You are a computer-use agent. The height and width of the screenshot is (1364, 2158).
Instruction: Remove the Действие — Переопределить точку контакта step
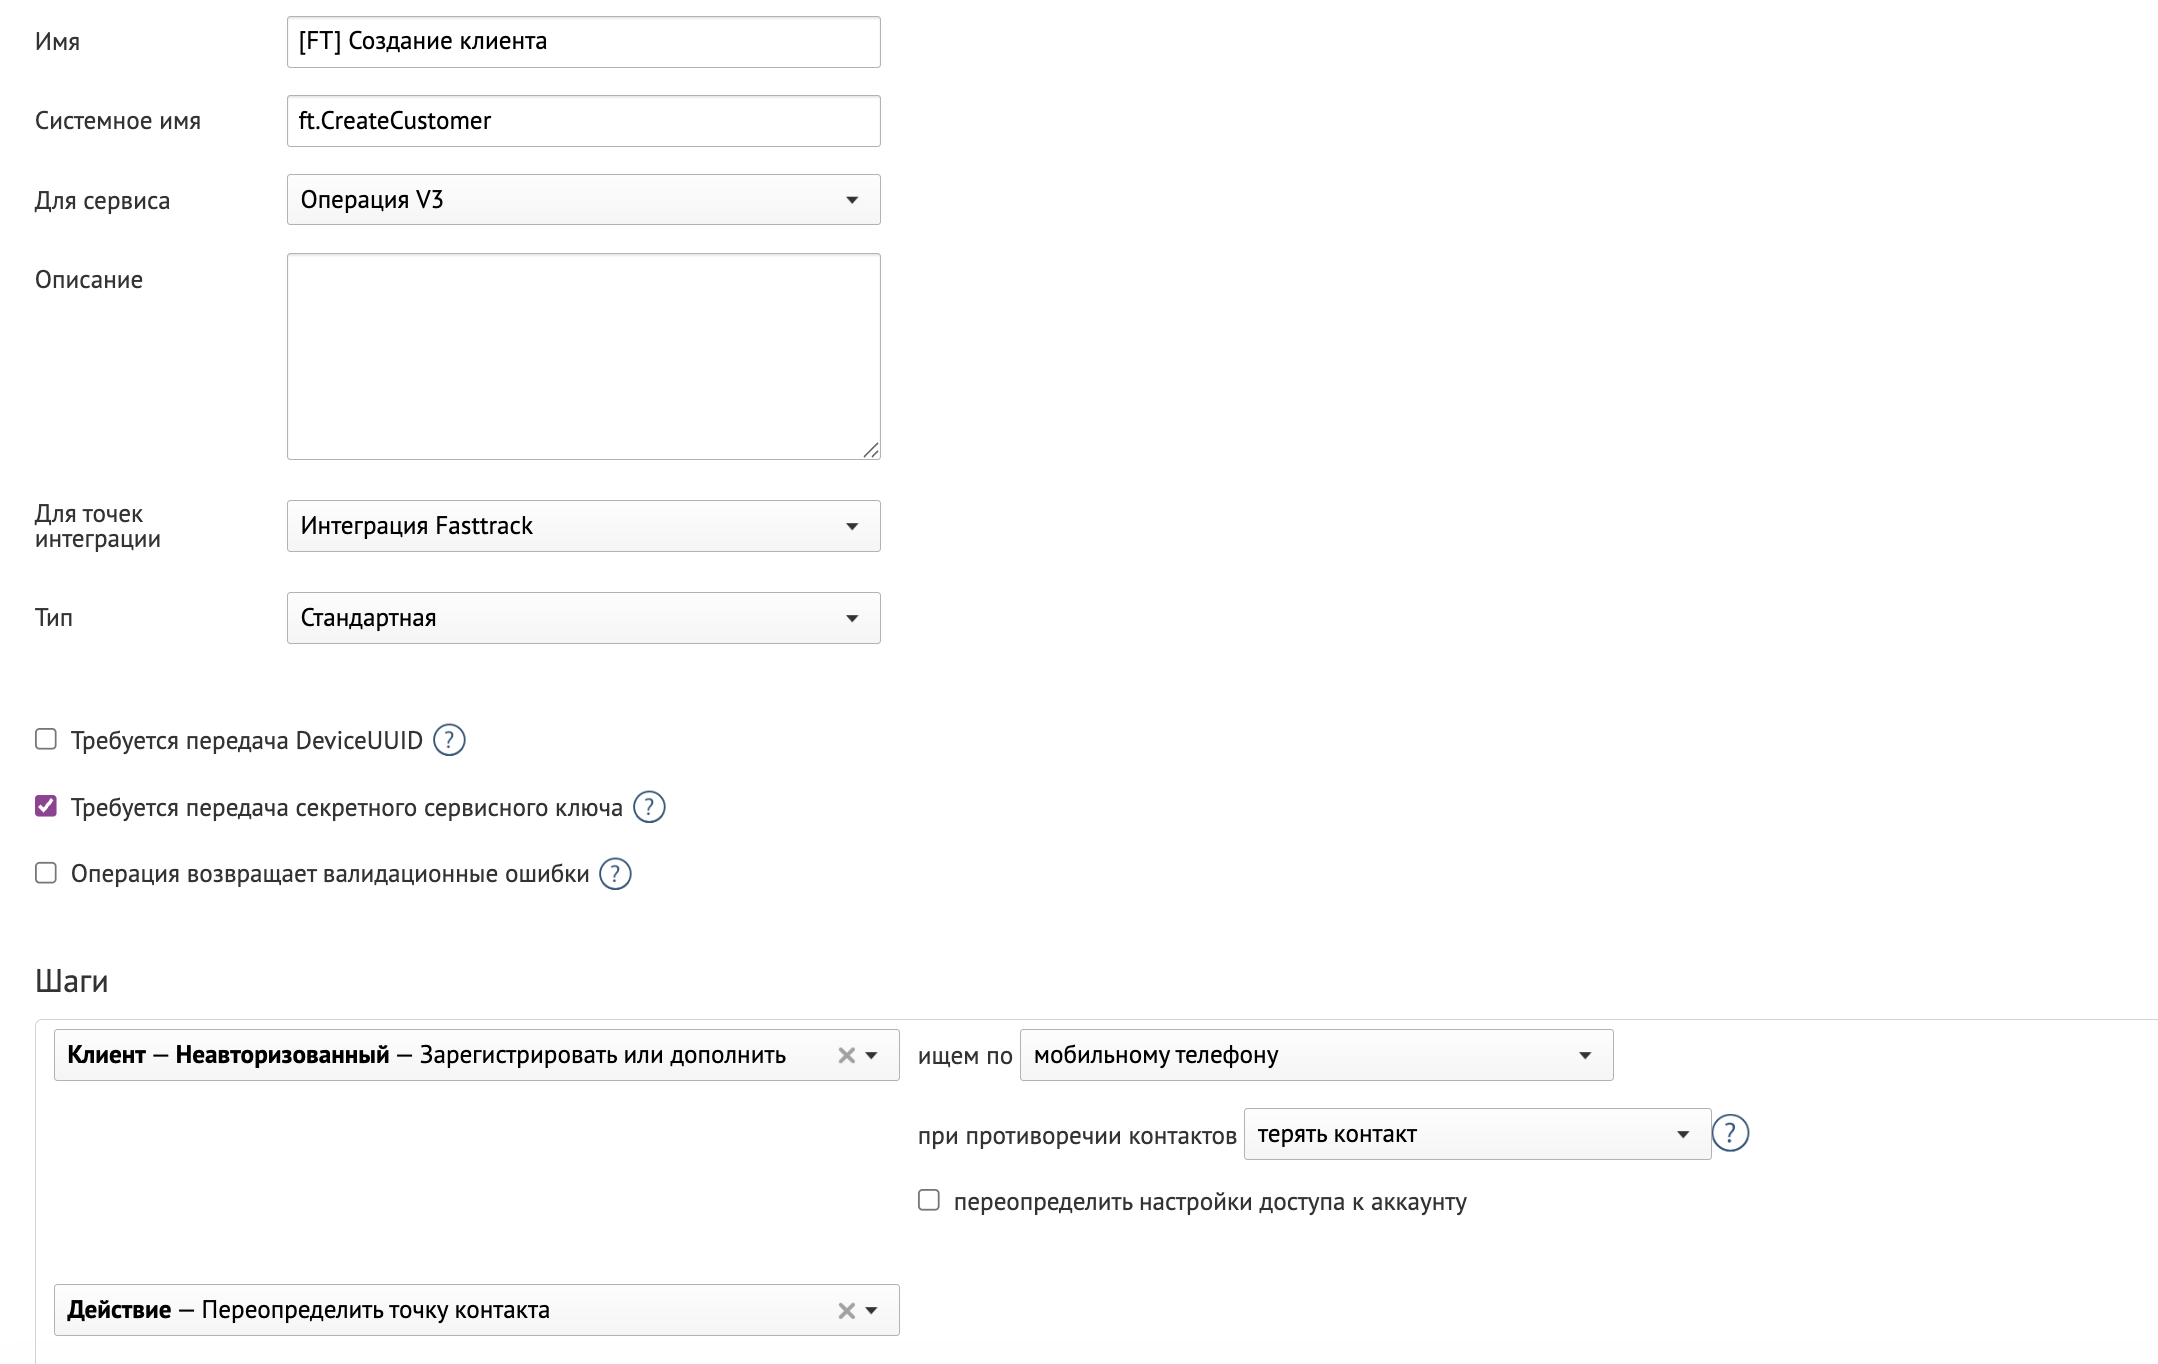click(846, 1309)
